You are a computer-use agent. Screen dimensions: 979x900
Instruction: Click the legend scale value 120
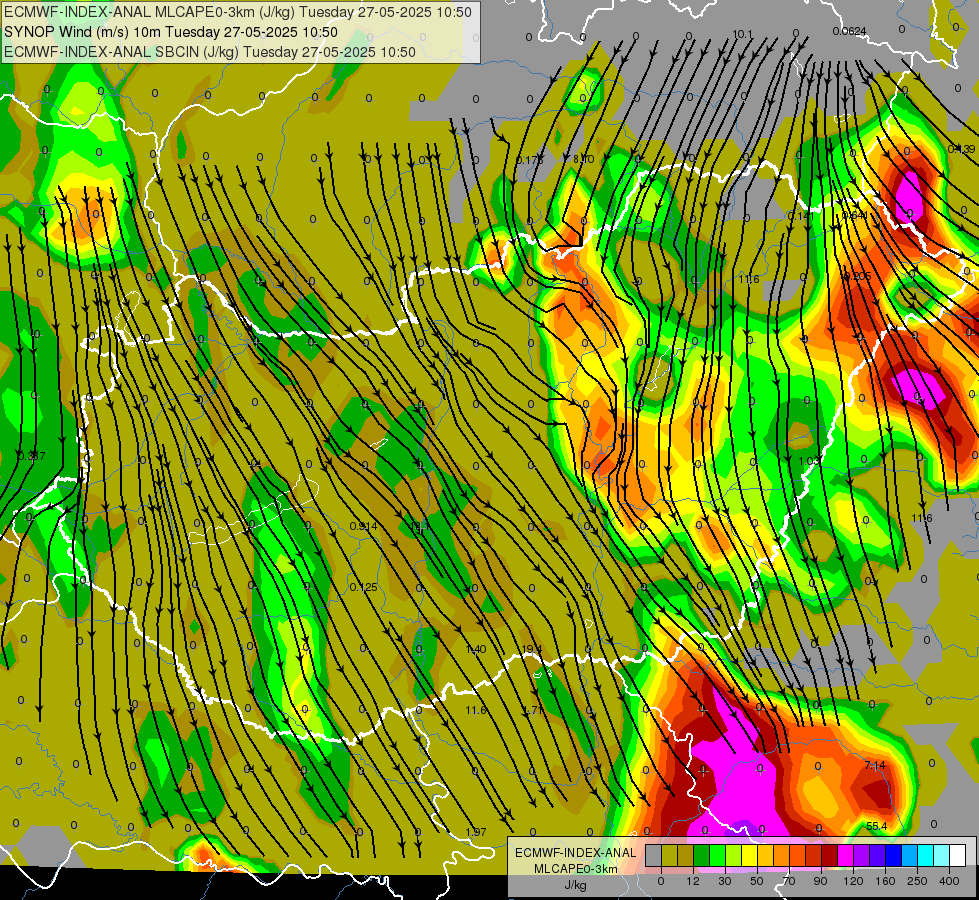[x=853, y=881]
